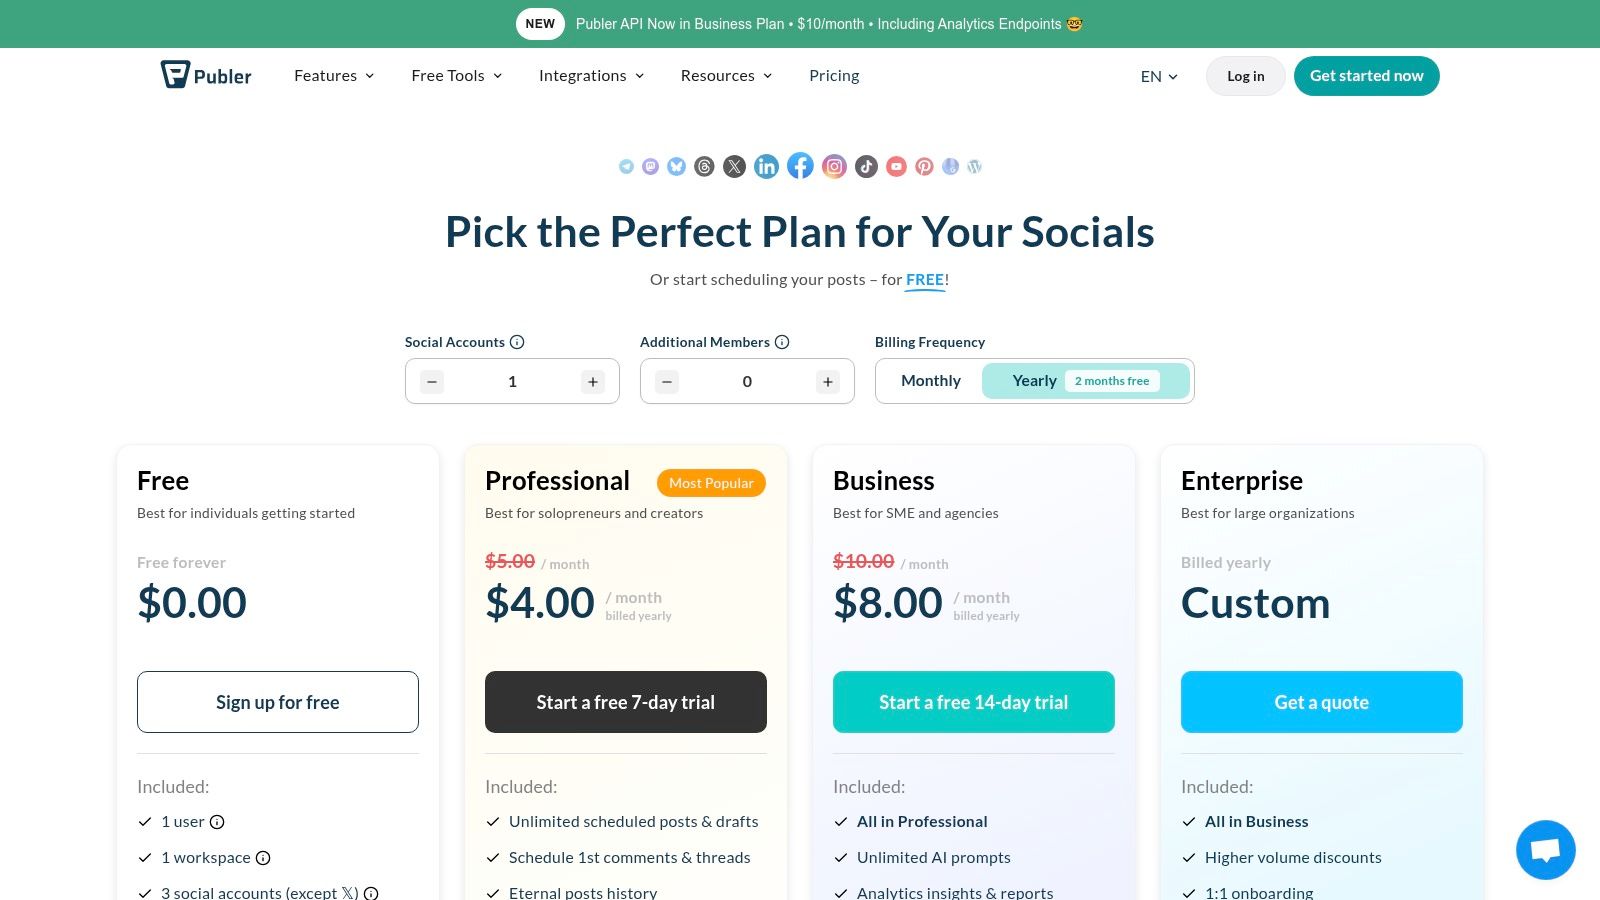Switch billing frequency to Monthly
The height and width of the screenshot is (900, 1600).
tap(930, 381)
